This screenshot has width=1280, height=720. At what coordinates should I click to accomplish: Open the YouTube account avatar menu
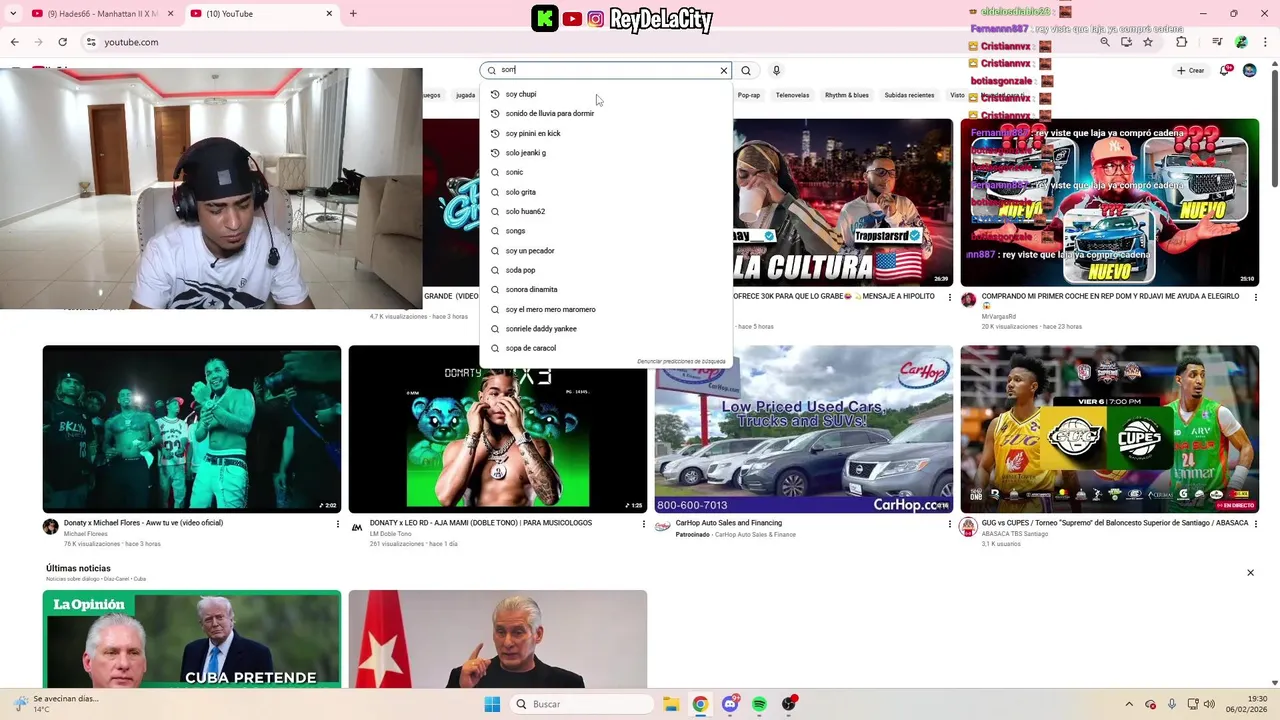tap(1249, 70)
